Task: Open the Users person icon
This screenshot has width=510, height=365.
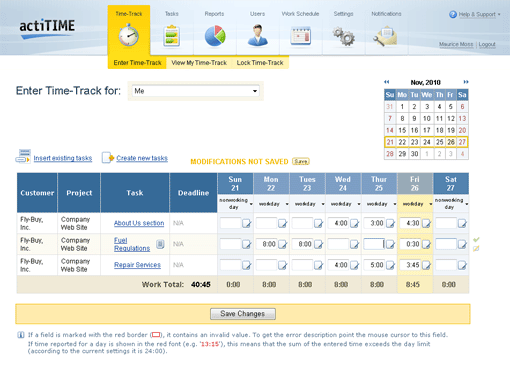Action: point(257,35)
